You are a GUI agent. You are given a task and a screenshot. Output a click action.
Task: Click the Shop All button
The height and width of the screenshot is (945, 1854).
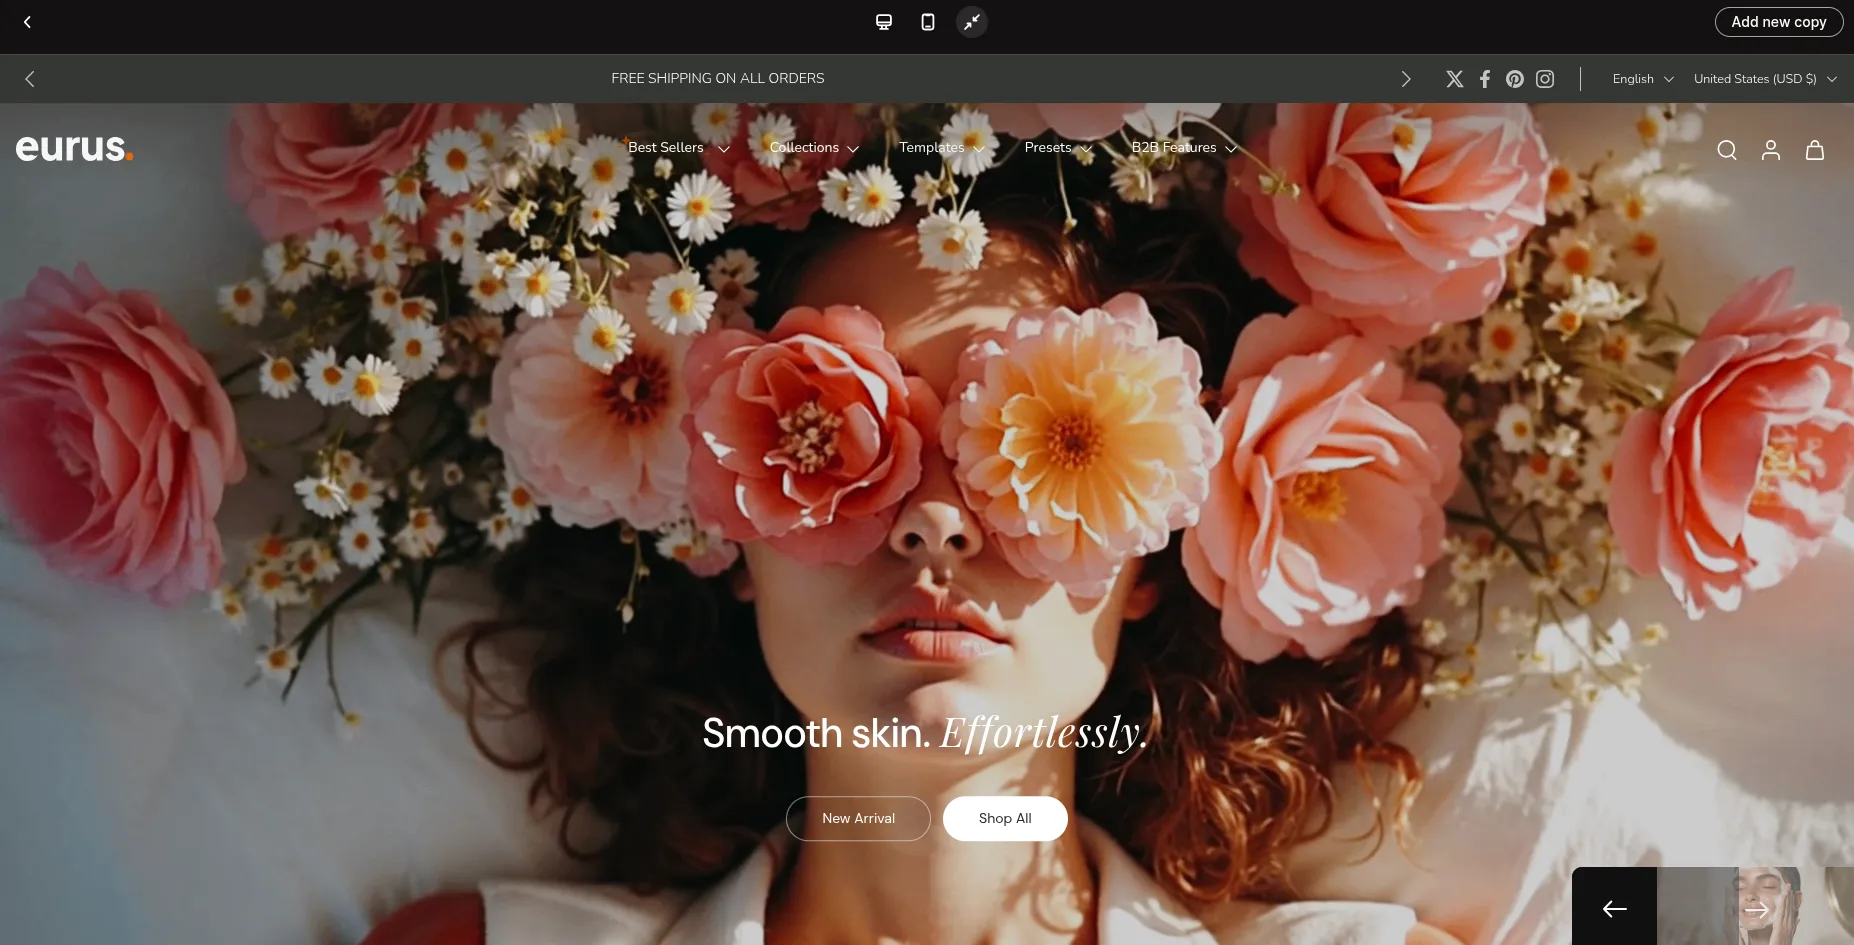[x=1005, y=819]
